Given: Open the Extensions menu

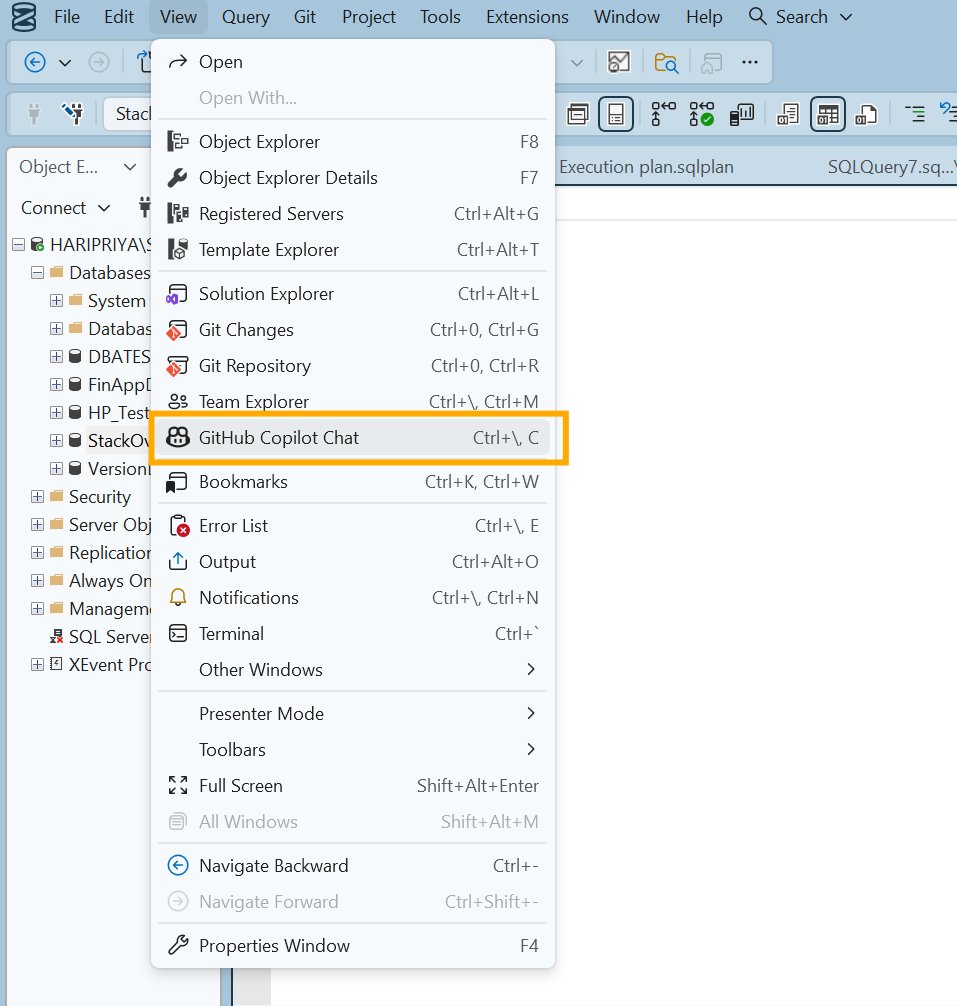Looking at the screenshot, I should (x=527, y=17).
